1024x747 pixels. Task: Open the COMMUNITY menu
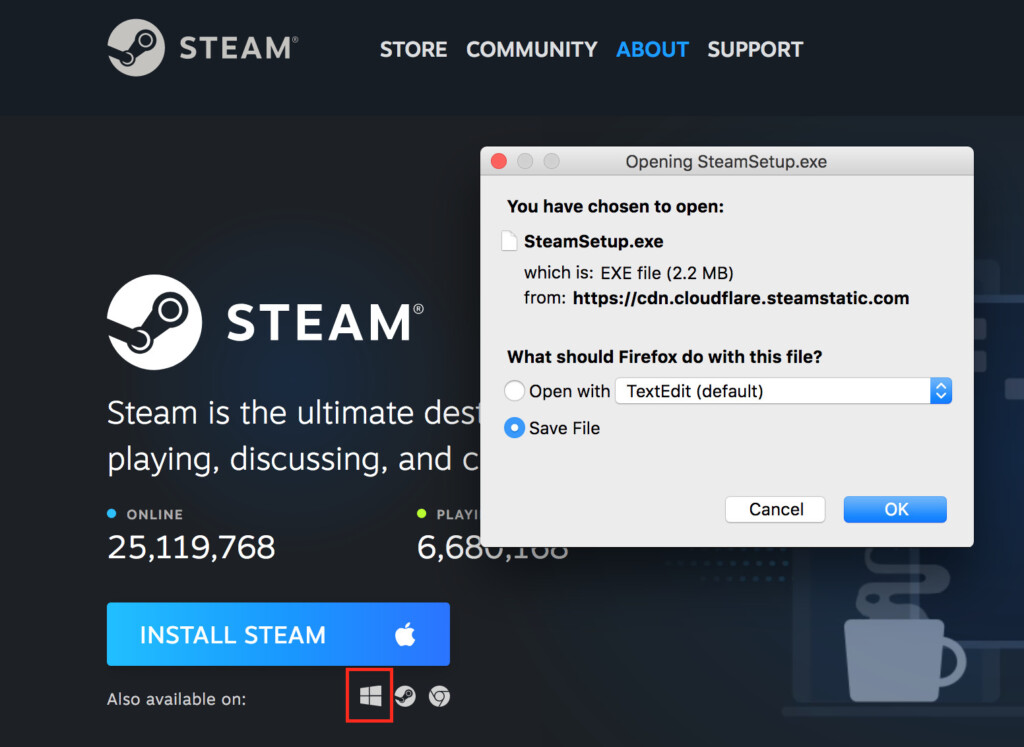532,49
